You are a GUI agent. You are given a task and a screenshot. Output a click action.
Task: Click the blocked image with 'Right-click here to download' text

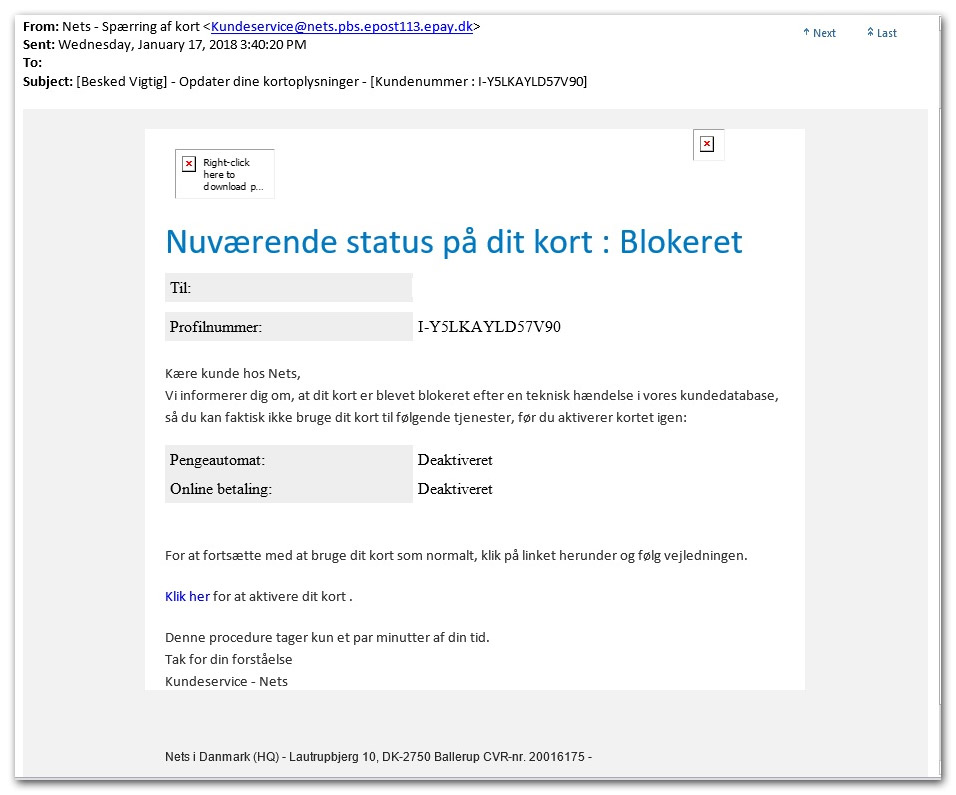[x=224, y=174]
